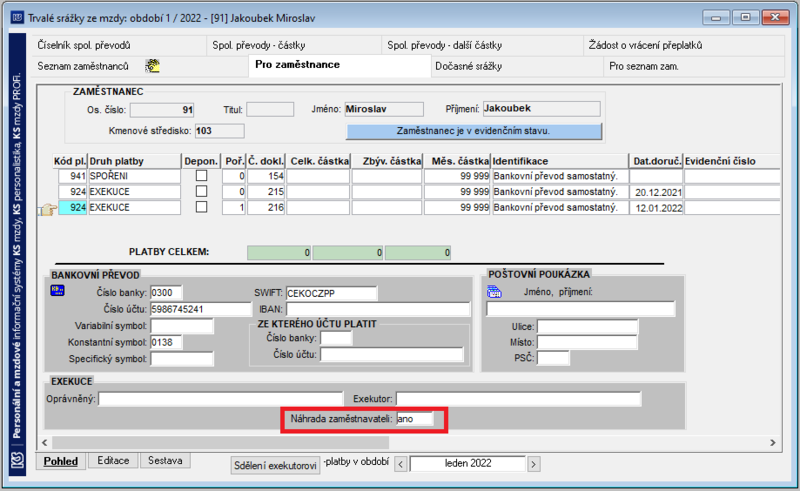Click the Specifický symbol field
The height and width of the screenshot is (491, 800).
point(182,358)
